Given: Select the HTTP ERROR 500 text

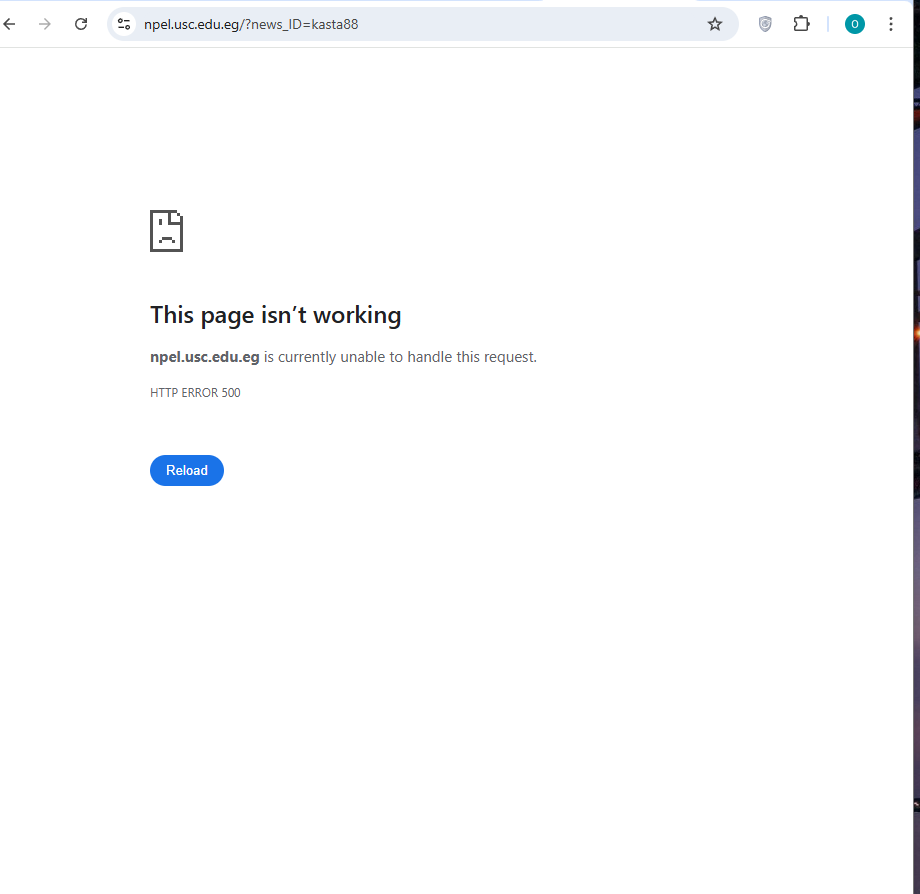Looking at the screenshot, I should click(195, 392).
